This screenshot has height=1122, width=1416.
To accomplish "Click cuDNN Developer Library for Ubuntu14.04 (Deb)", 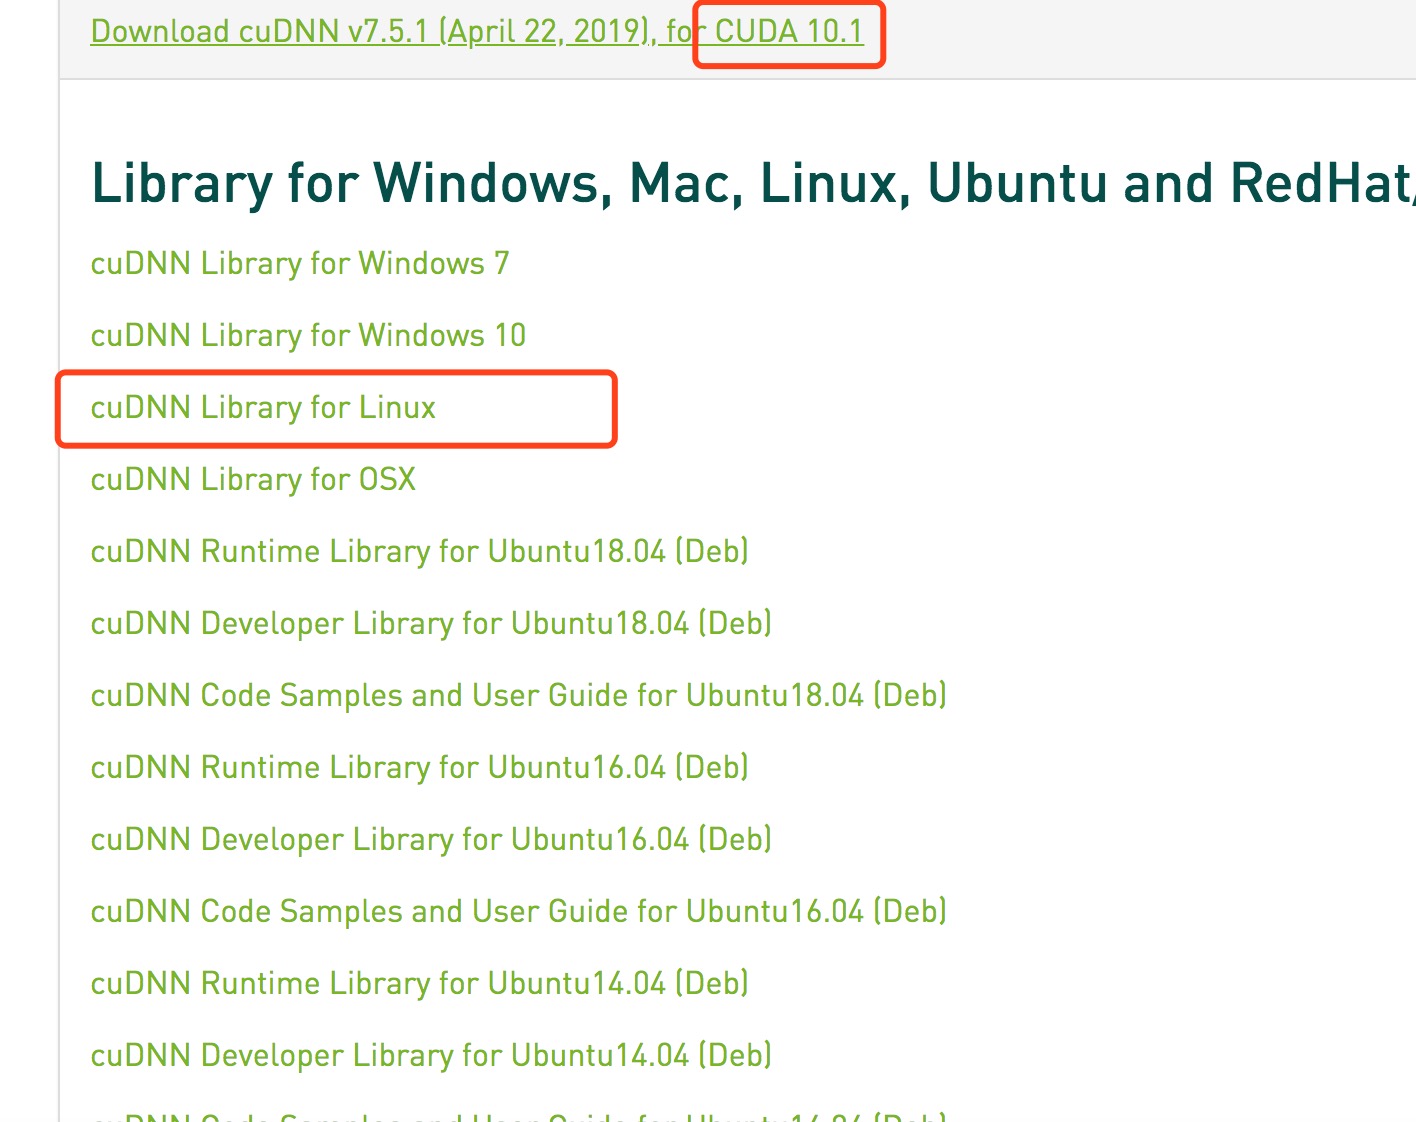I will click(431, 1056).
